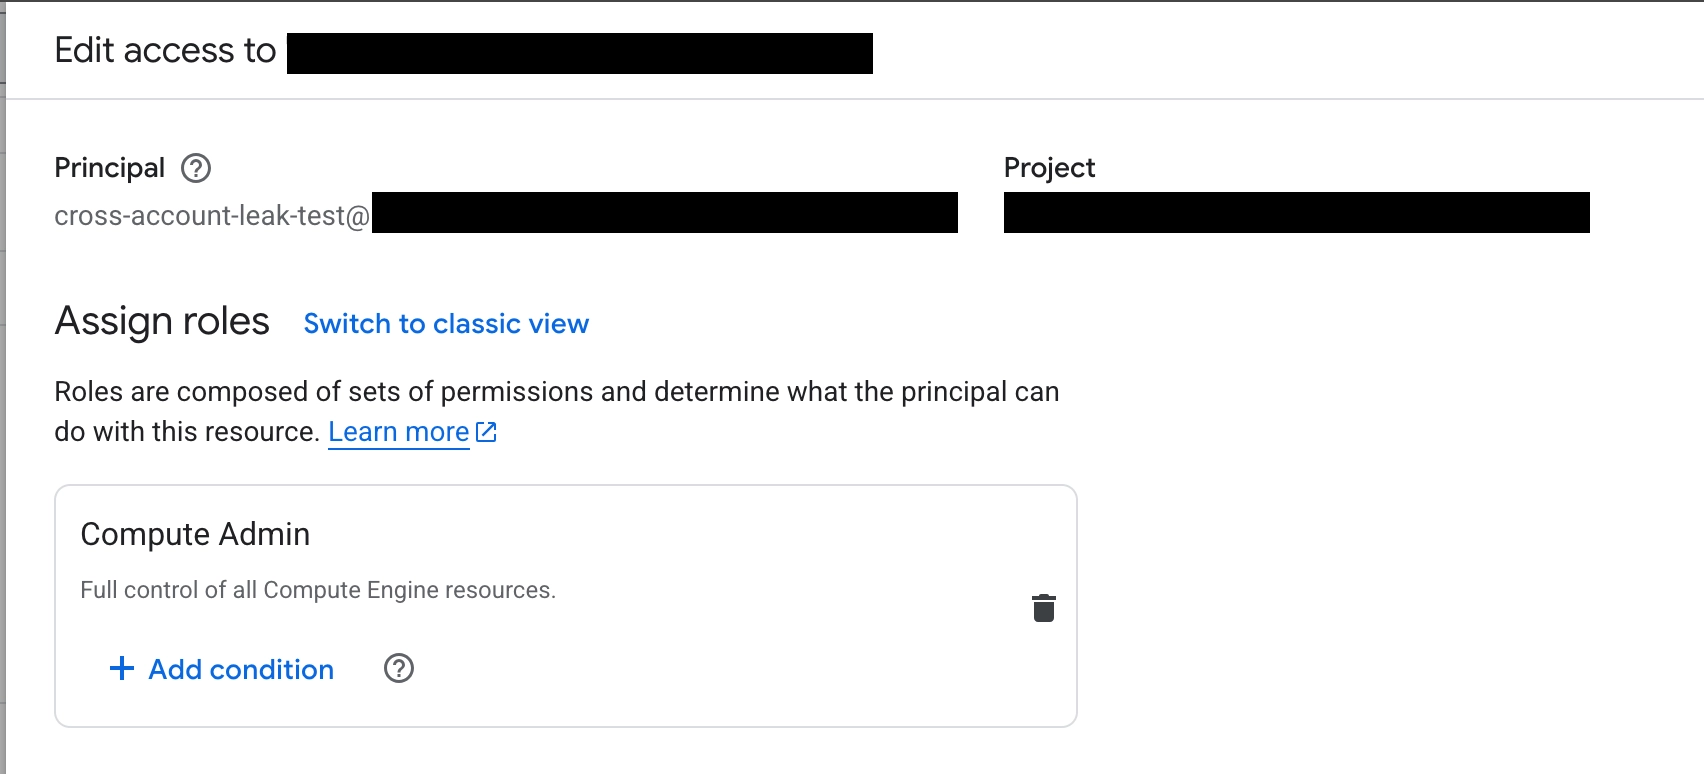1704x774 pixels.
Task: Click the Assign roles heading
Action: [x=161, y=321]
